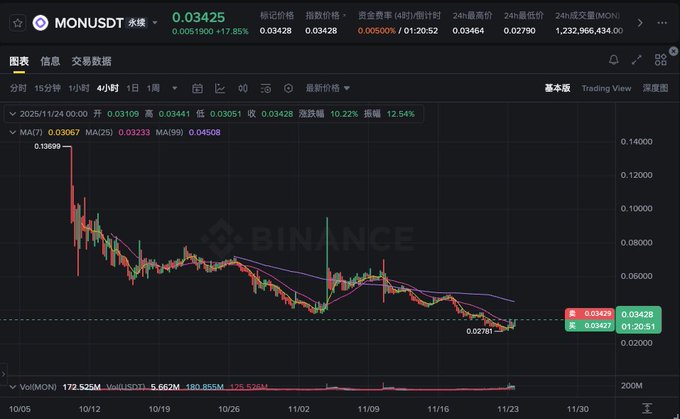Image resolution: width=680 pixels, height=419 pixels.
Task: Open more options ellipsis in header
Action: point(662,23)
